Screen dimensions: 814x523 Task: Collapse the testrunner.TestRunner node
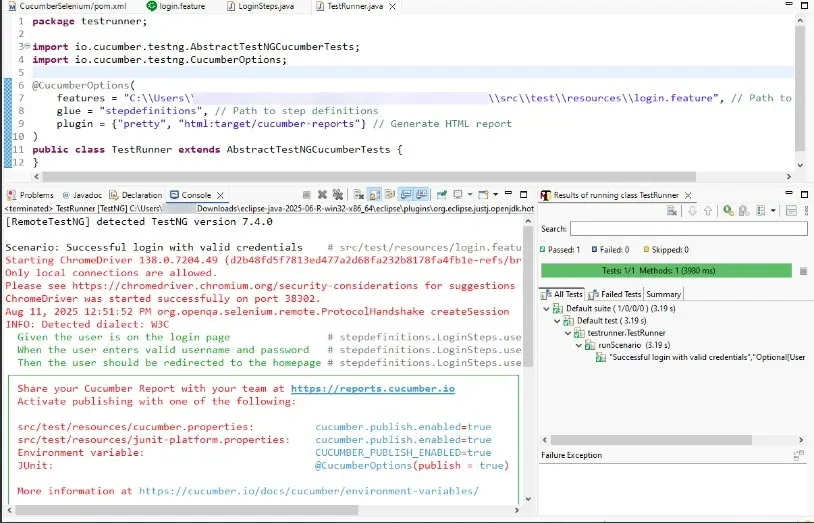pyautogui.click(x=568, y=333)
